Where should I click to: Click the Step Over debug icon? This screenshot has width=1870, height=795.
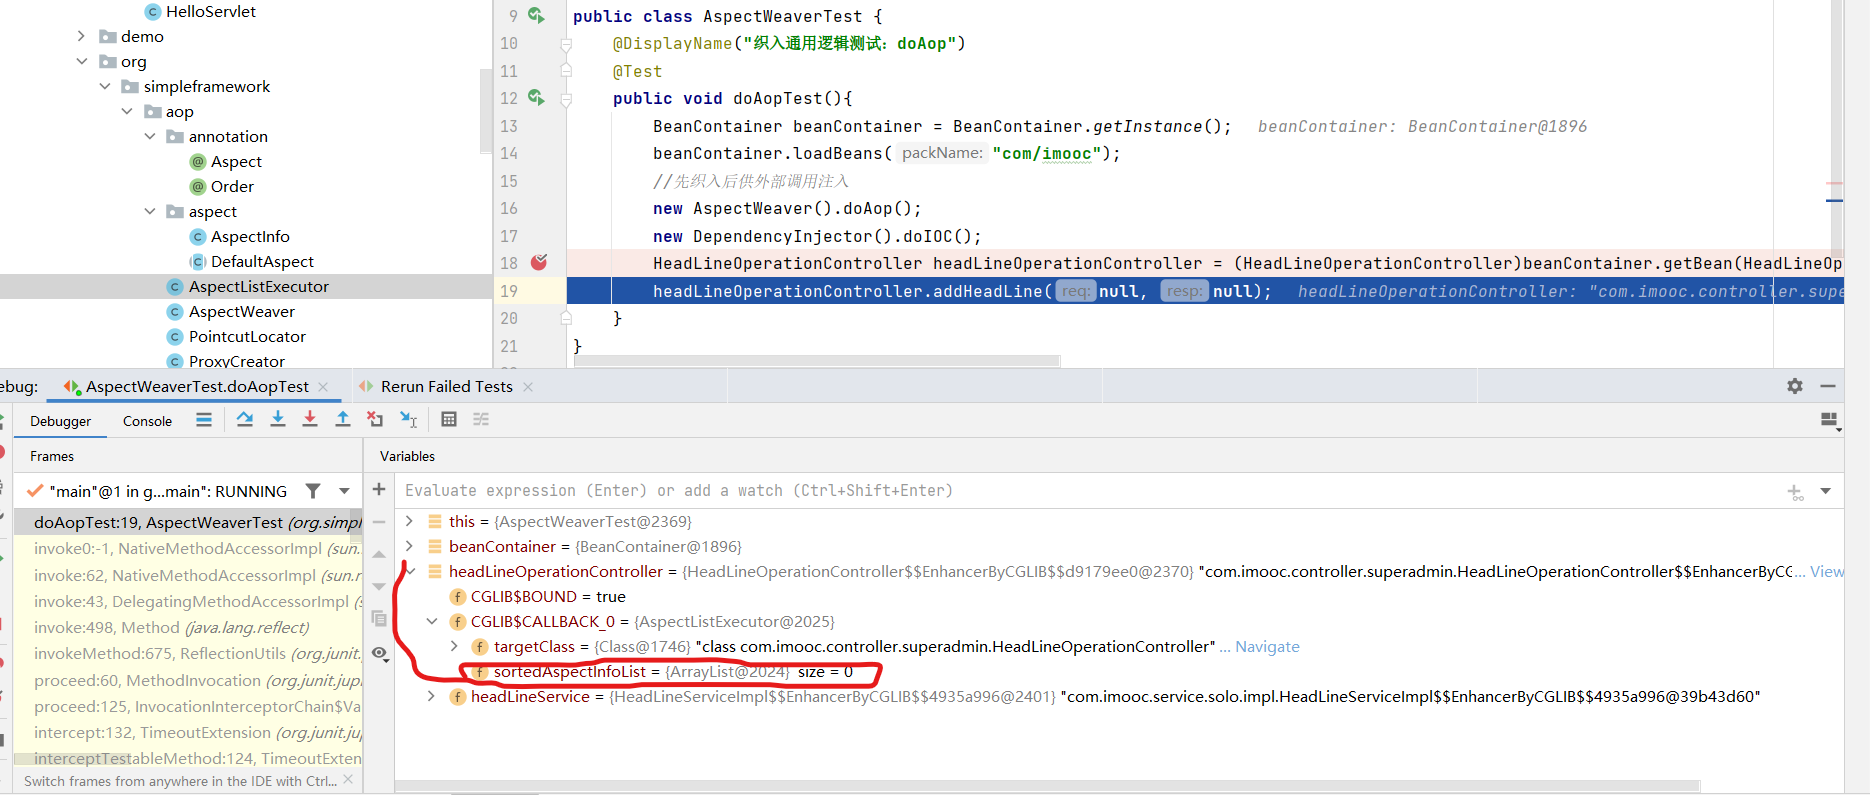245,420
